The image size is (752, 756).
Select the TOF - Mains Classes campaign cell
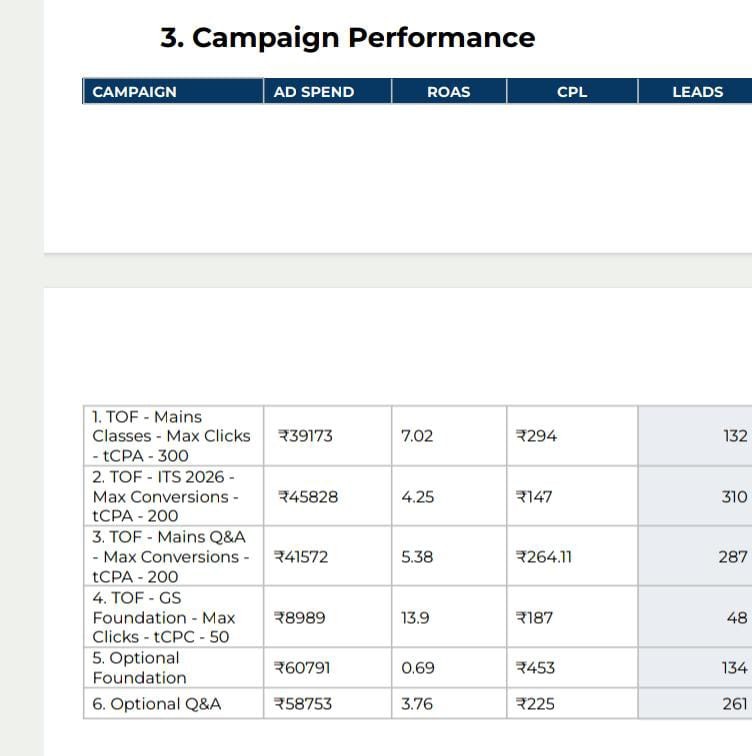pyautogui.click(x=171, y=436)
